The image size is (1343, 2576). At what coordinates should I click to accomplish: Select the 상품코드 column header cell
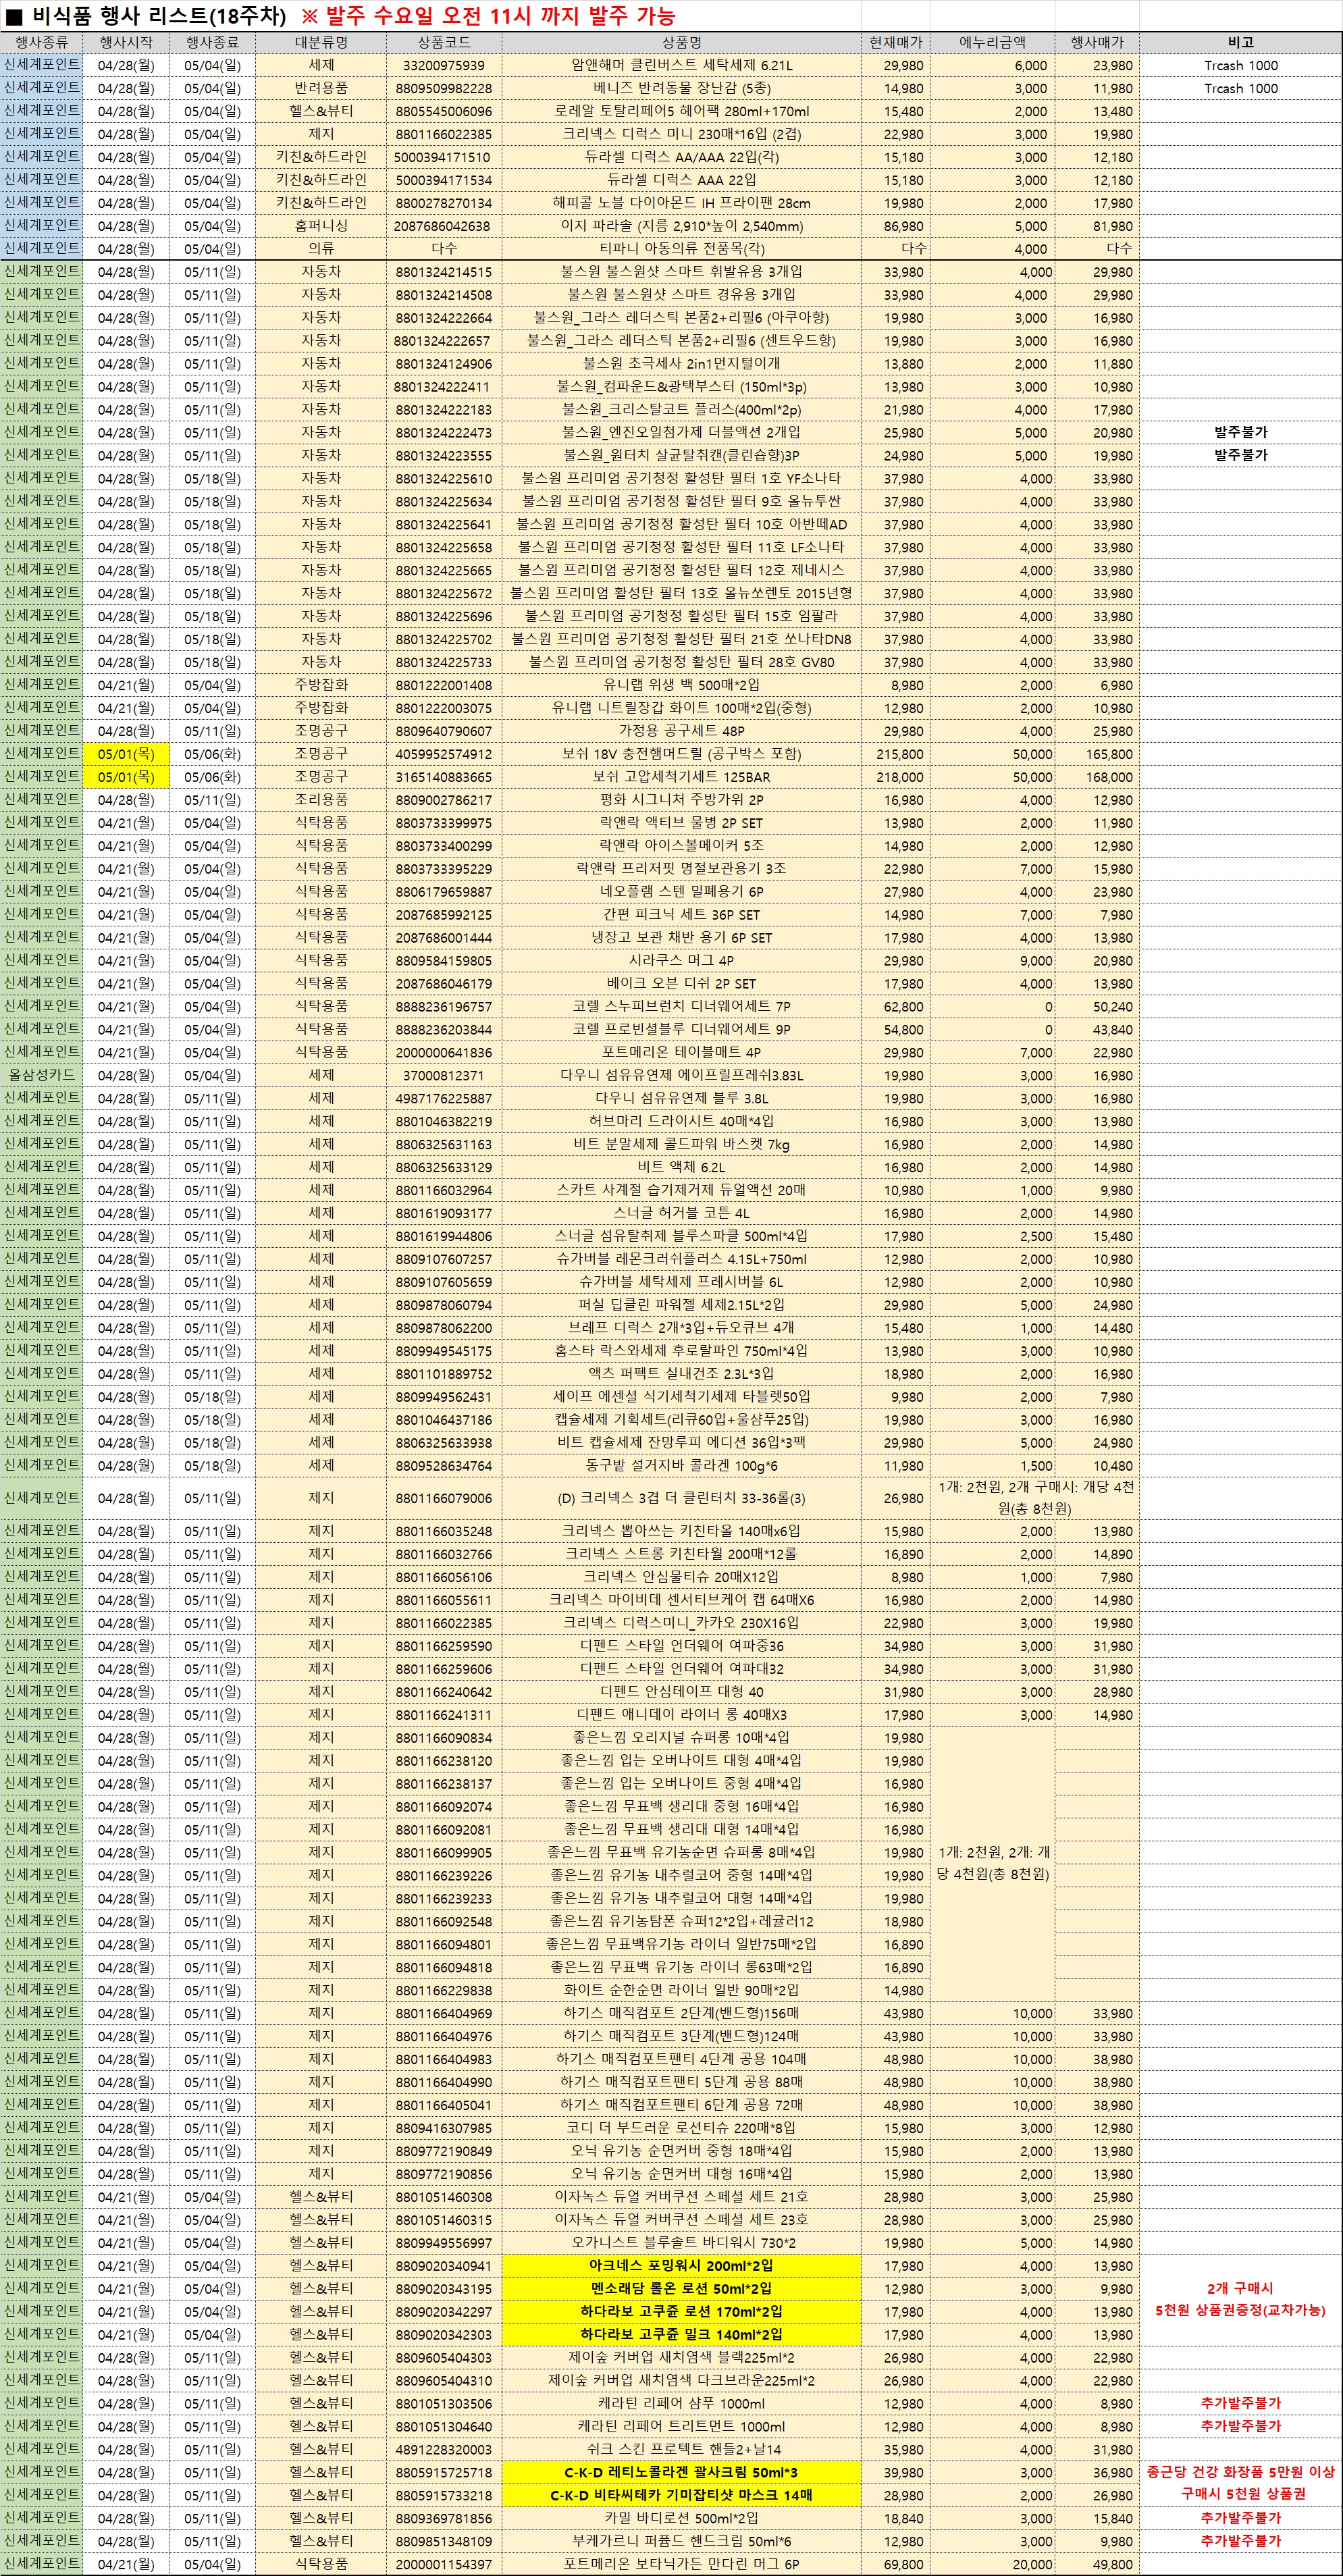coord(443,42)
